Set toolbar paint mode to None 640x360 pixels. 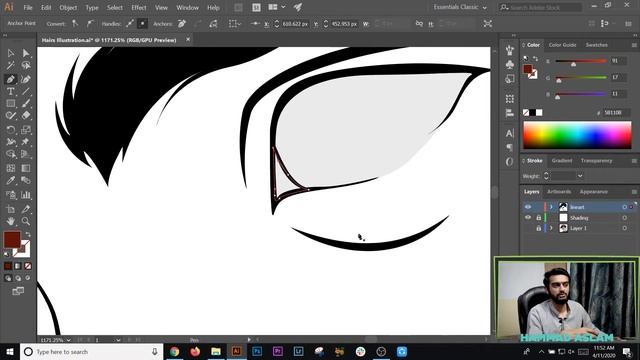[x=28, y=266]
